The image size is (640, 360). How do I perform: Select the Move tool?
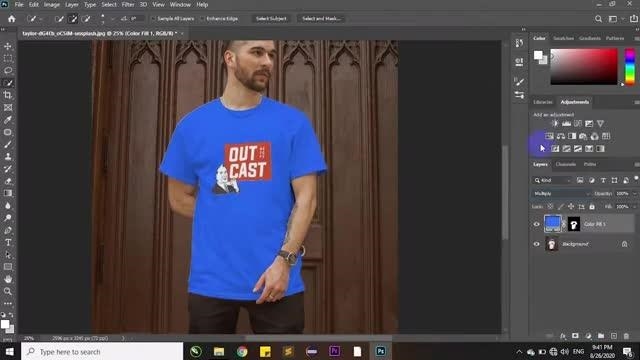[x=8, y=46]
